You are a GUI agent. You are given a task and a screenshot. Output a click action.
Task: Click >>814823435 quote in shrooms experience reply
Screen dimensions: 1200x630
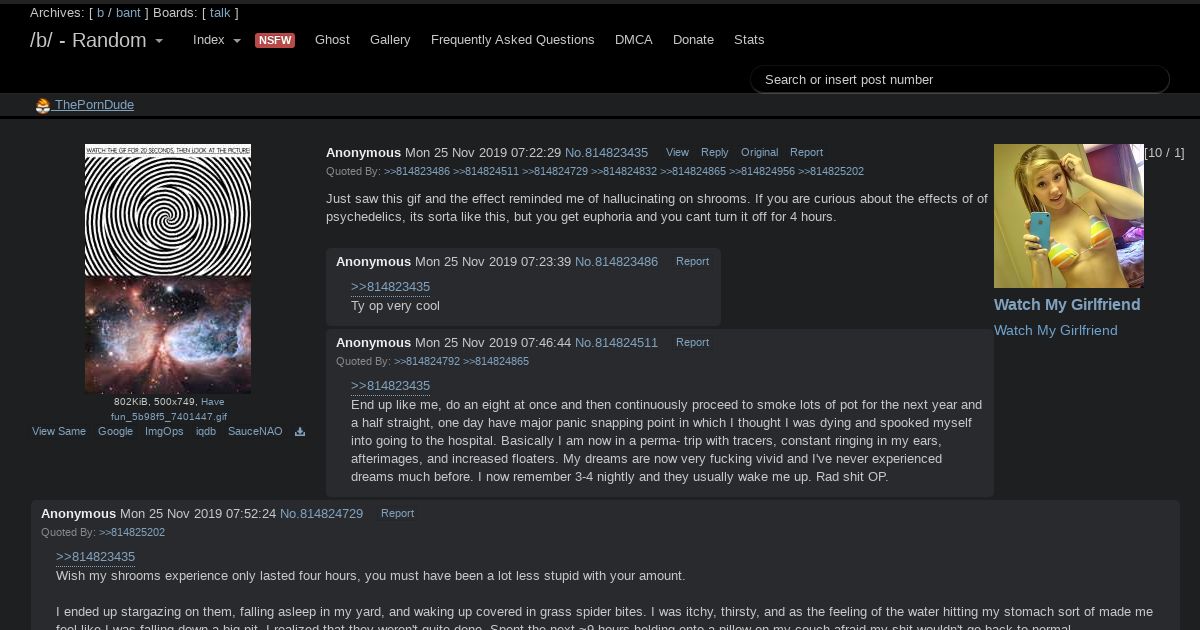pyautogui.click(x=95, y=557)
